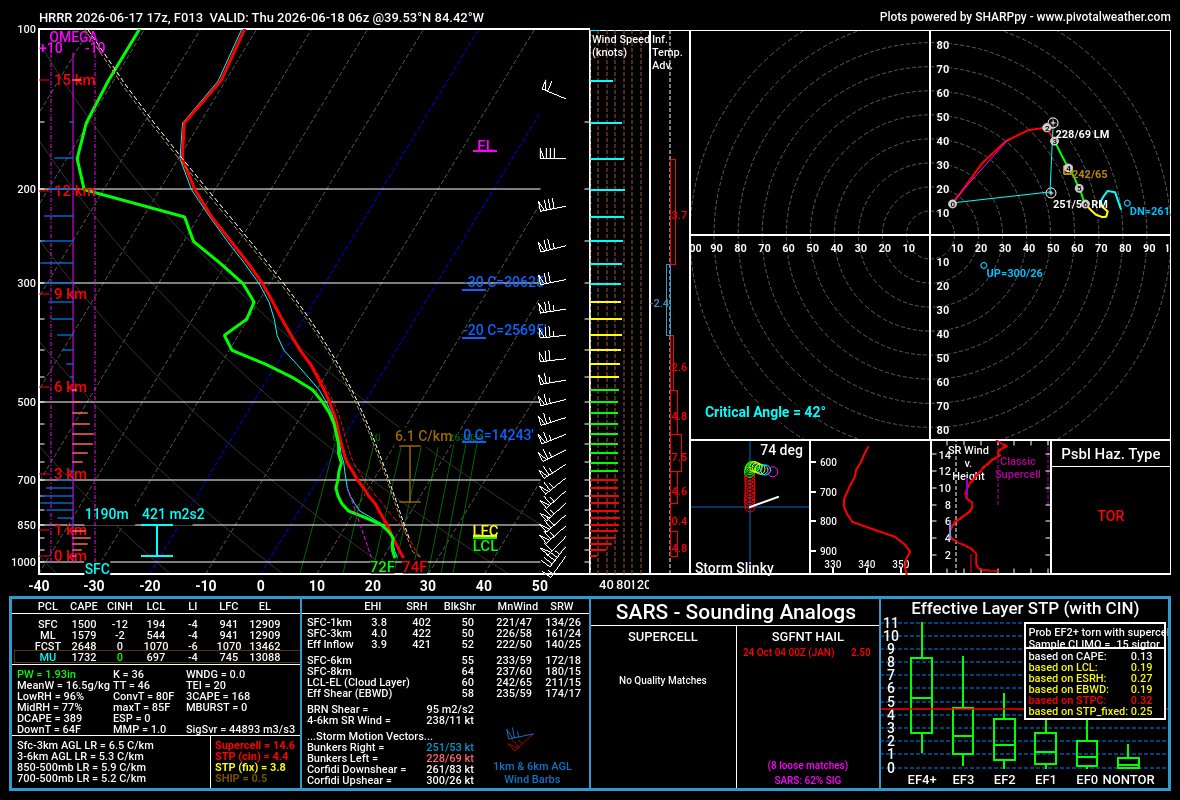This screenshot has height=800, width=1180.
Task: Click the SARS - Sounding Analogs heading
Action: click(735, 612)
